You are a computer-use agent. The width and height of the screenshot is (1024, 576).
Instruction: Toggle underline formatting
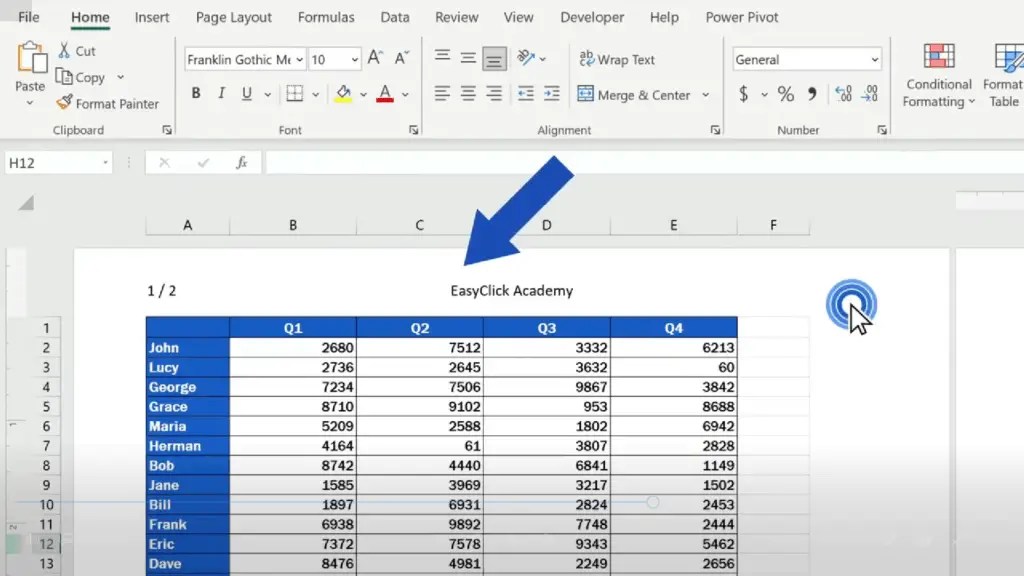pyautogui.click(x=245, y=93)
